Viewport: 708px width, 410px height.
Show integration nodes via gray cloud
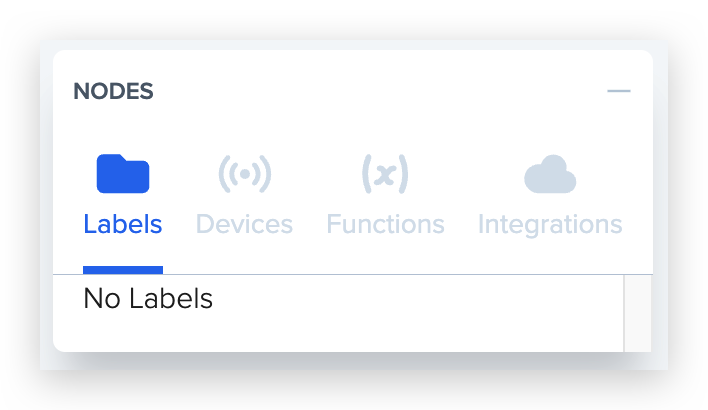click(x=550, y=174)
